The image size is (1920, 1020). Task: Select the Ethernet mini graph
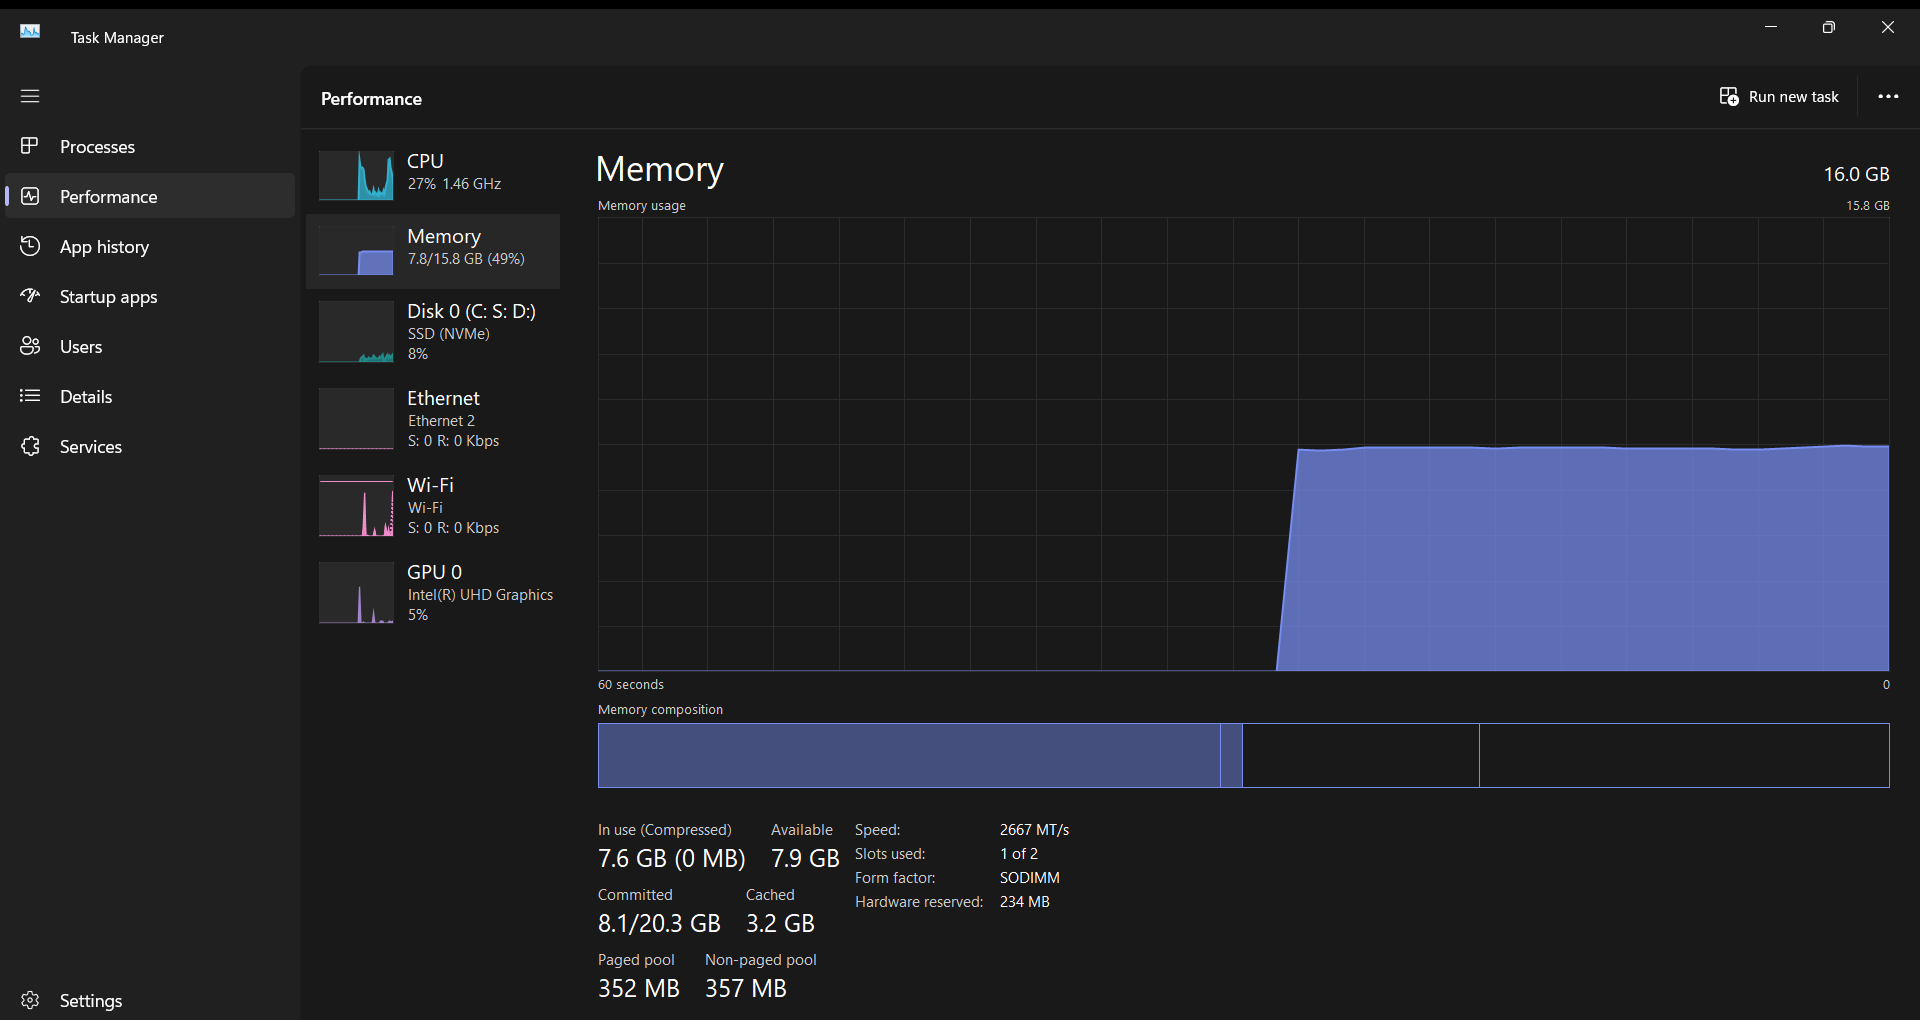click(x=356, y=419)
